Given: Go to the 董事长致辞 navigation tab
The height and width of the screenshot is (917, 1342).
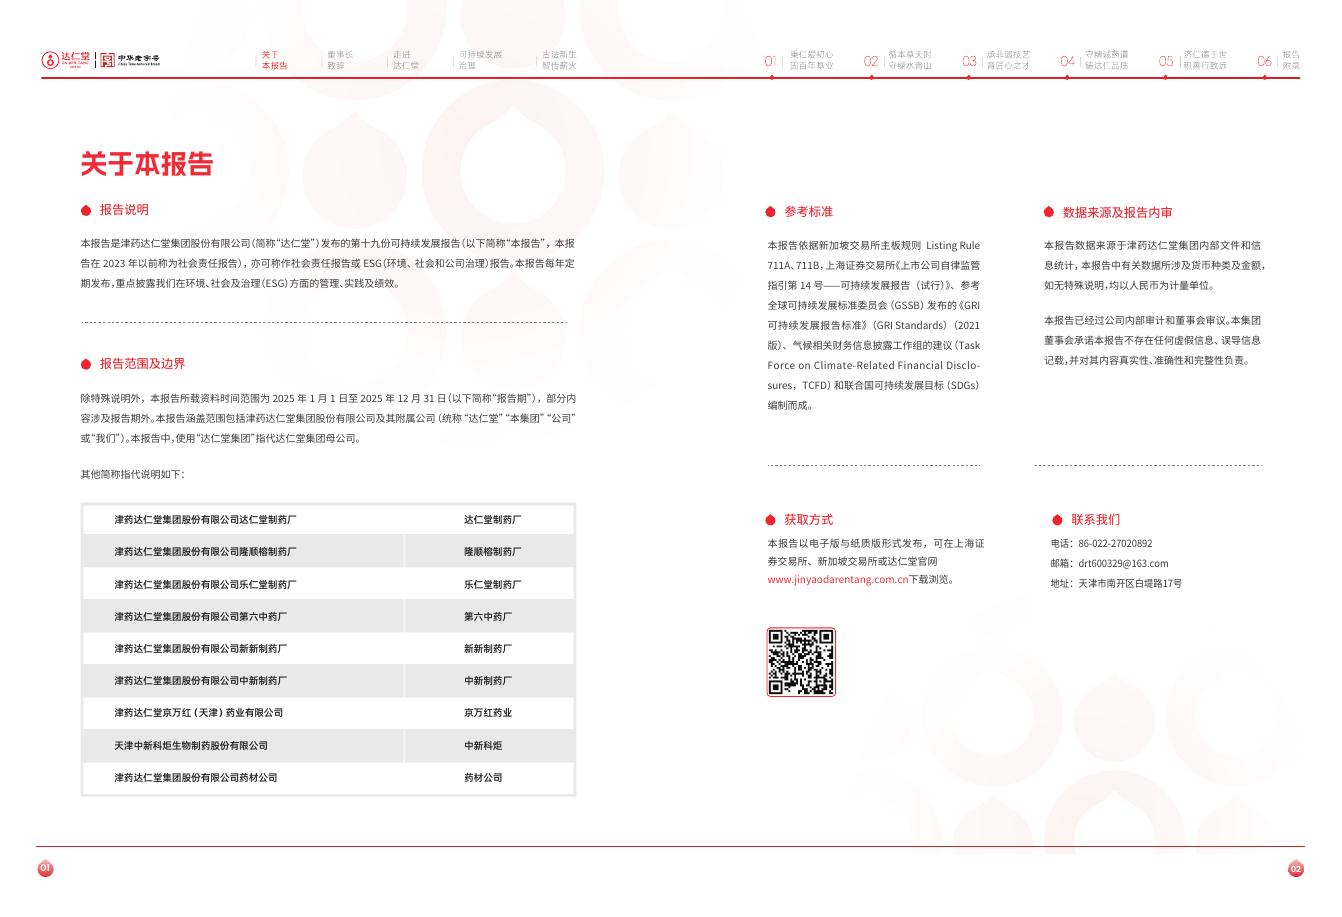Looking at the screenshot, I should click(x=340, y=60).
